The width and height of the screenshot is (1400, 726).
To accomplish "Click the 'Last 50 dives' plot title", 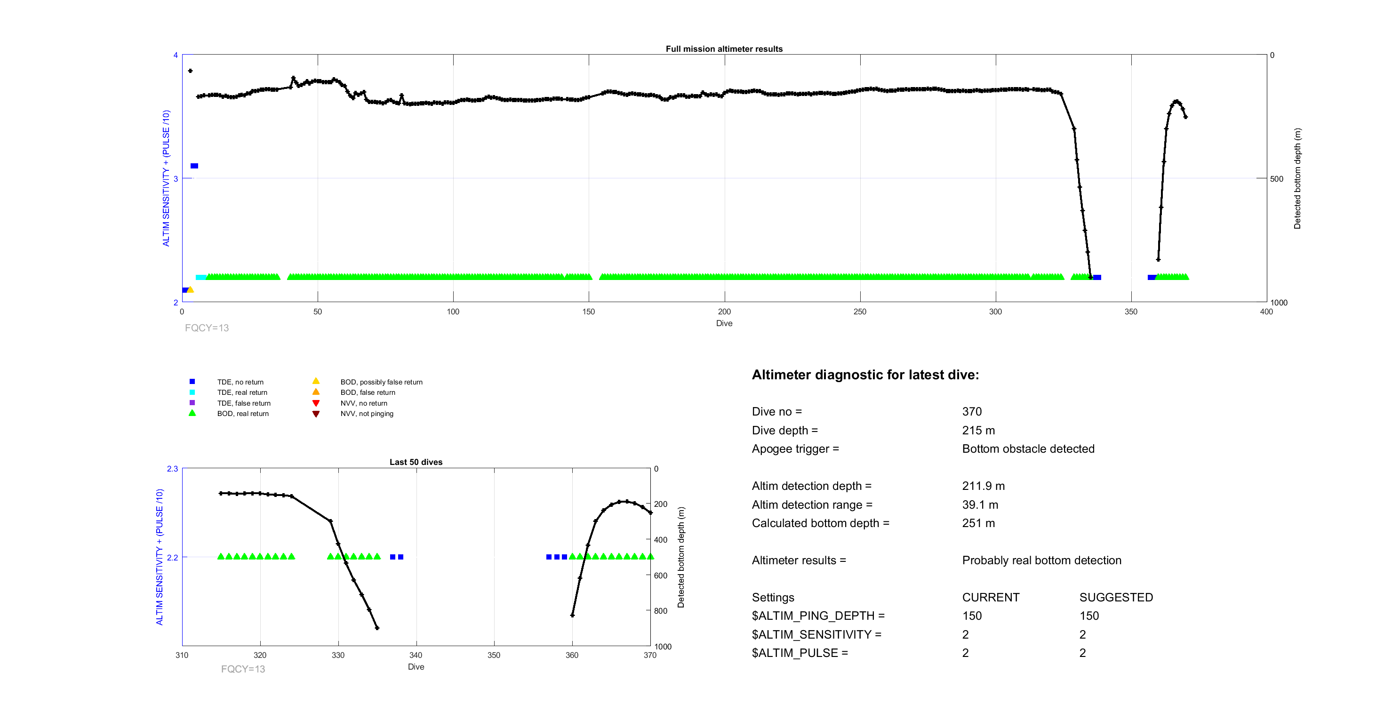I will coord(416,462).
